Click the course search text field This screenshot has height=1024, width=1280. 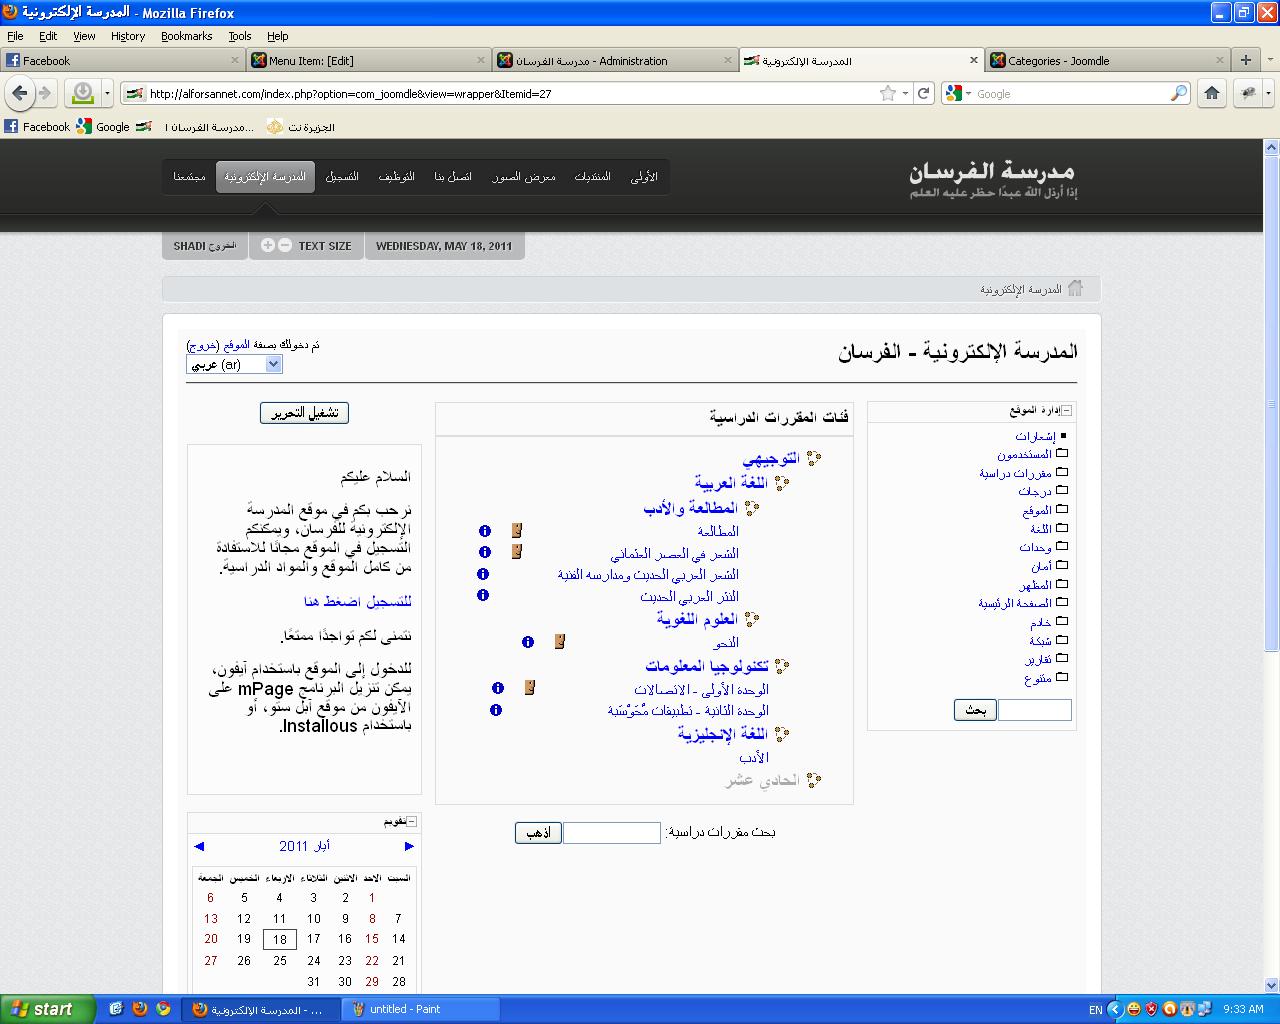click(611, 833)
